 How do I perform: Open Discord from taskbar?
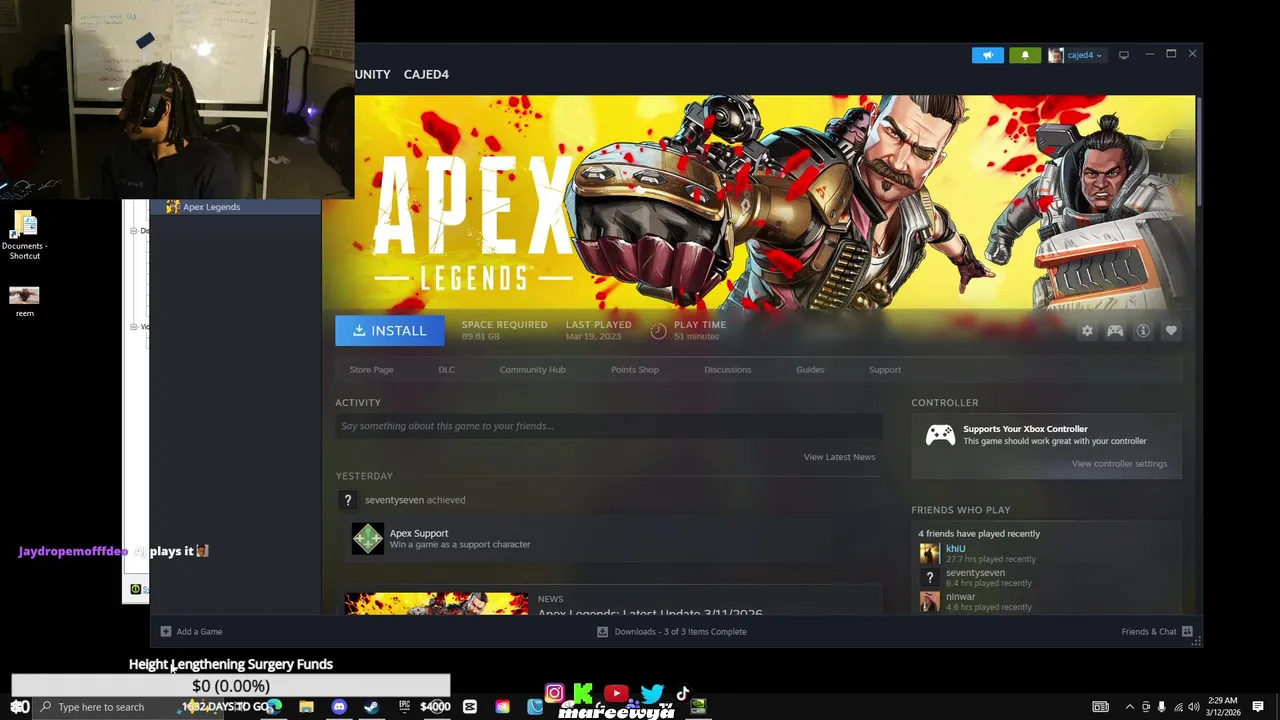[x=339, y=707]
